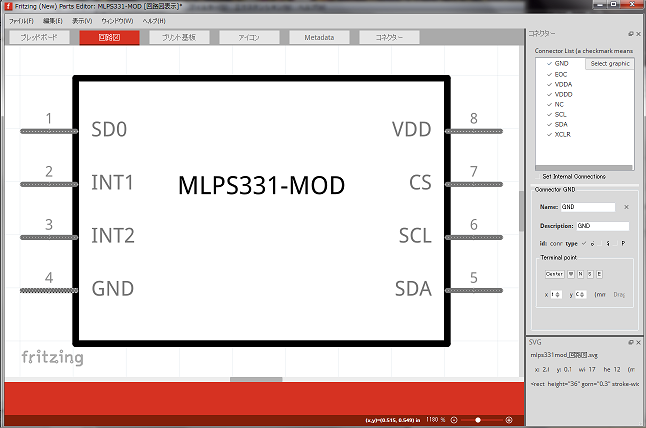Click the SDA pin label text
This screenshot has width=646, height=428.
pyautogui.click(x=413, y=289)
